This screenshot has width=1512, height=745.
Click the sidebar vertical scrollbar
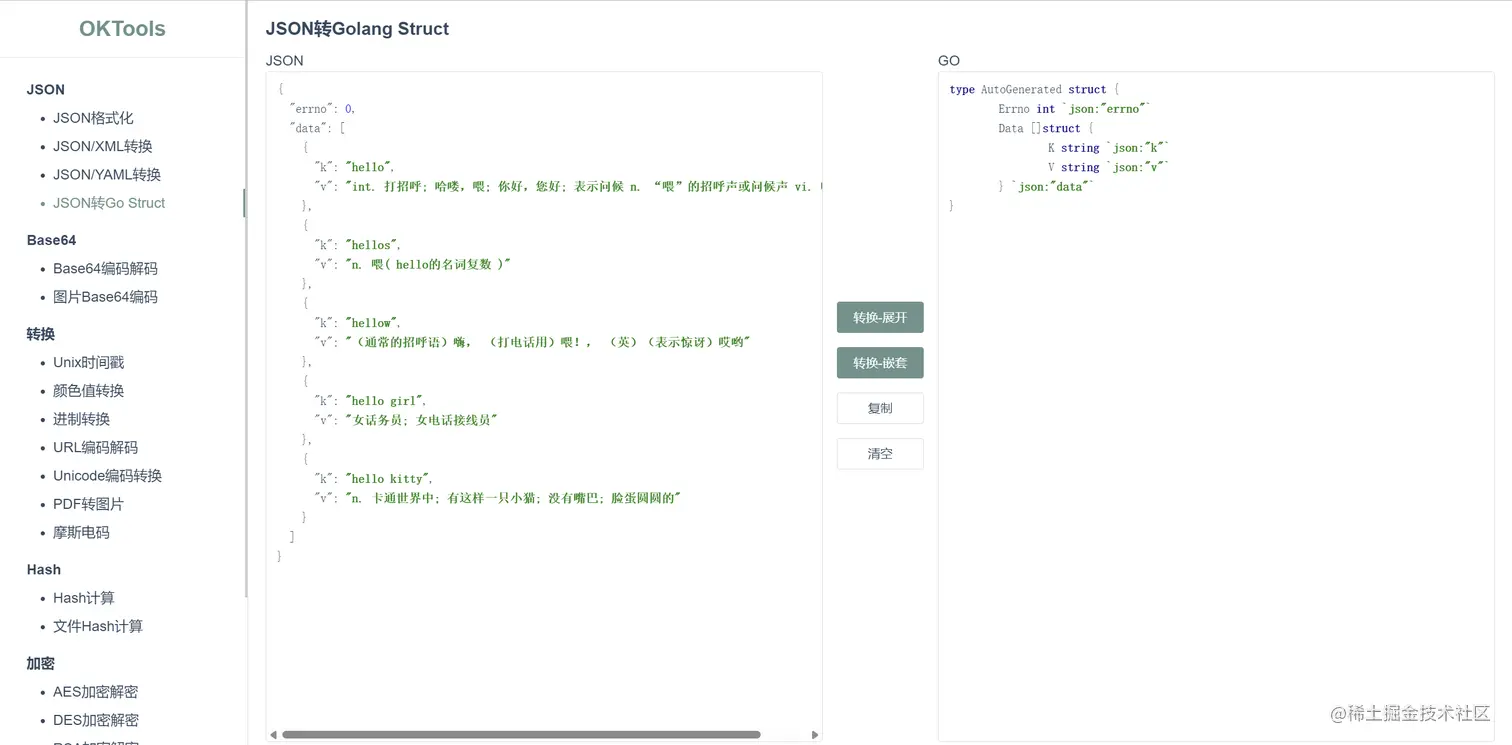(x=246, y=300)
